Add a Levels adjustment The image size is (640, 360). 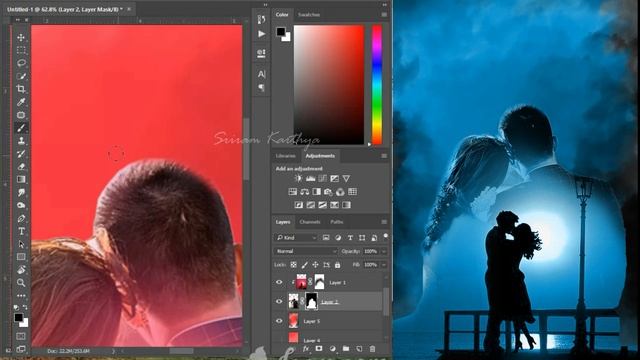(x=311, y=178)
